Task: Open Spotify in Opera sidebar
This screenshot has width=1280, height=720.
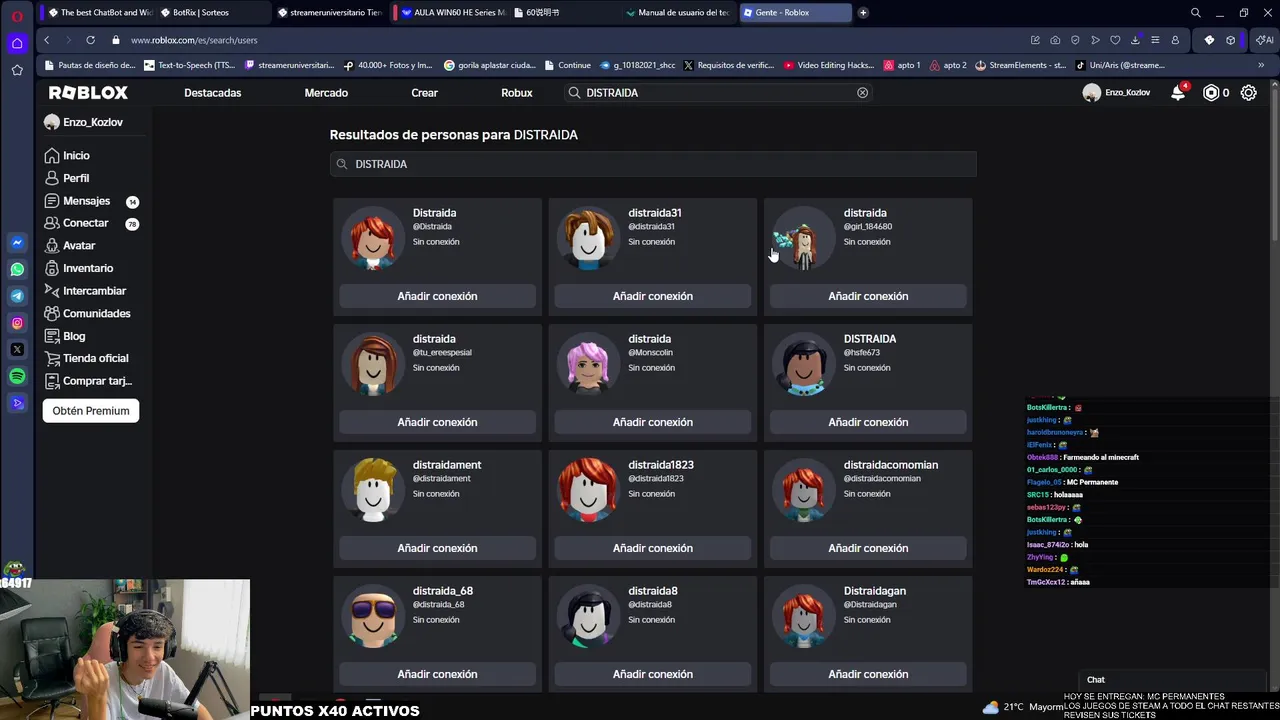Action: (17, 376)
